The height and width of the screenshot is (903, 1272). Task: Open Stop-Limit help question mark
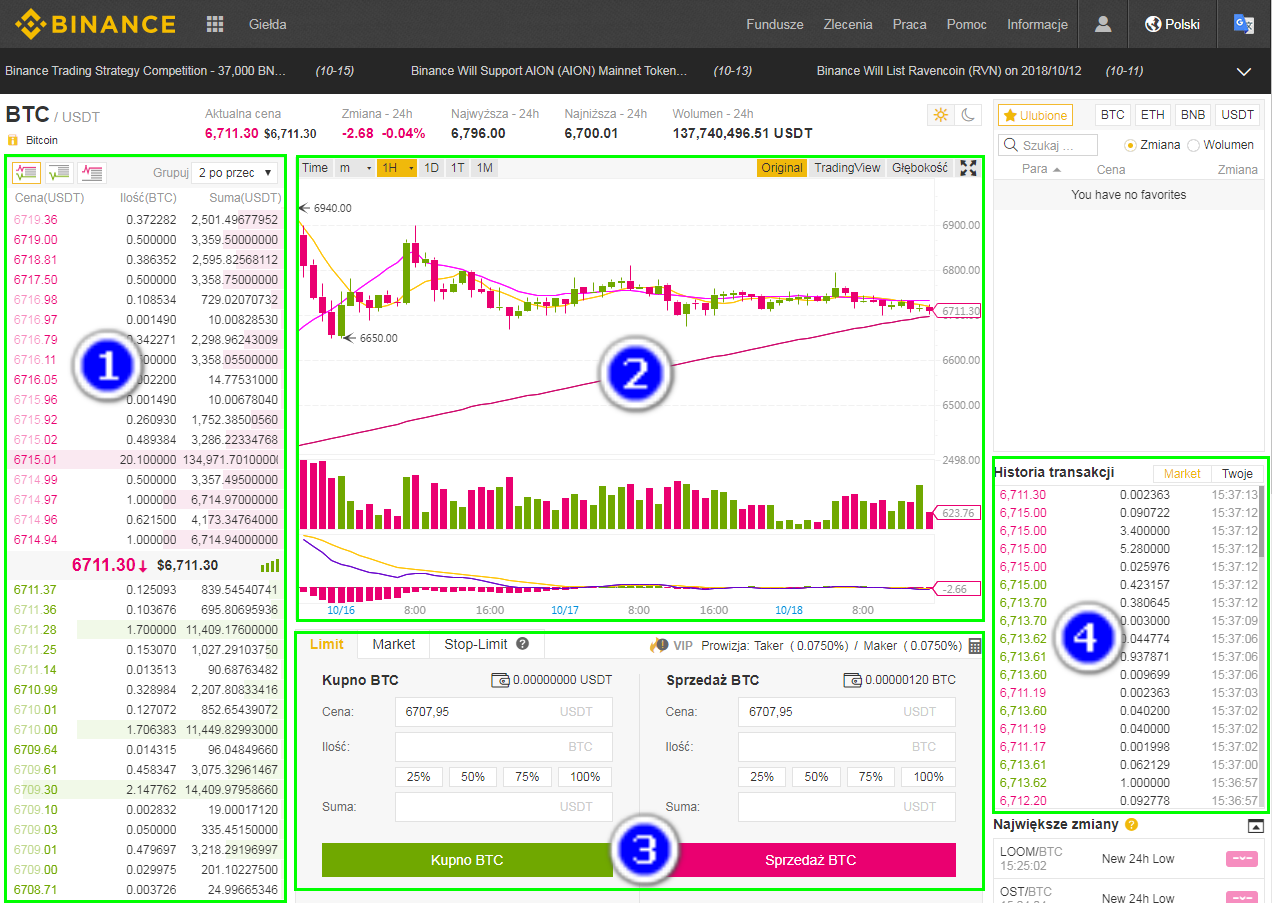click(x=522, y=645)
